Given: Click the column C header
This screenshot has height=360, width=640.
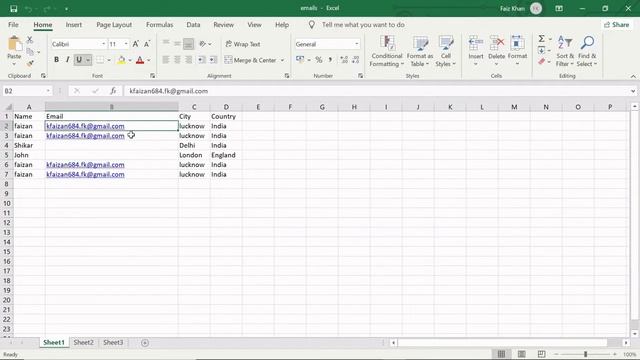Looking at the screenshot, I should point(194,107).
